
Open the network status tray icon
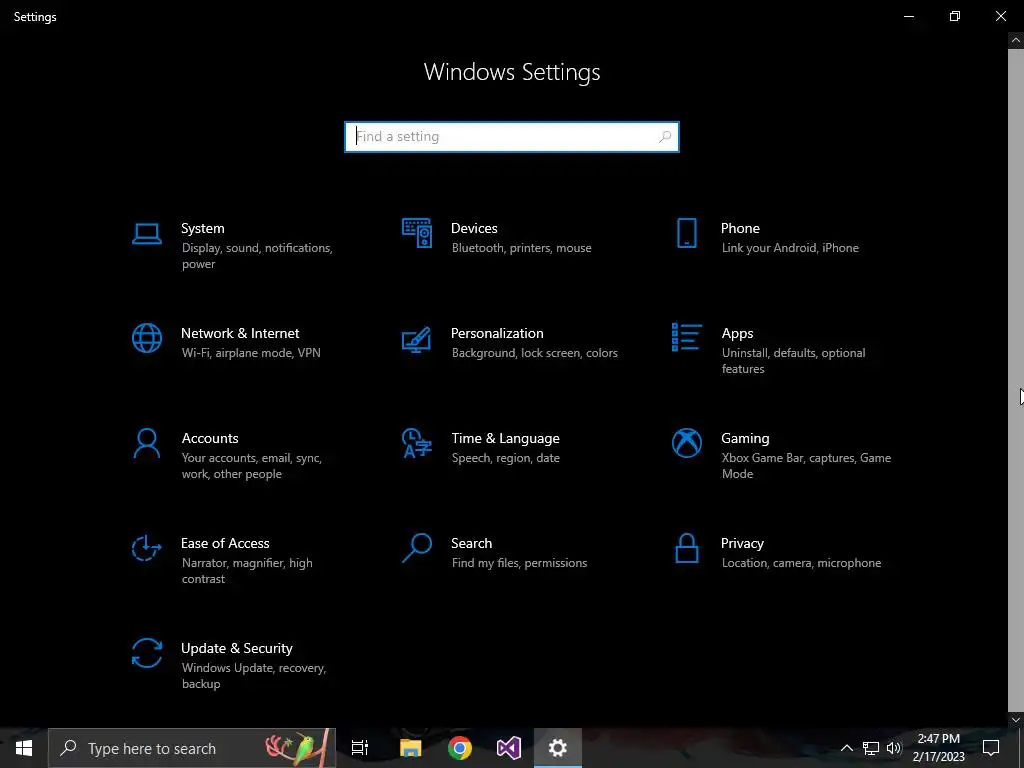click(x=871, y=748)
